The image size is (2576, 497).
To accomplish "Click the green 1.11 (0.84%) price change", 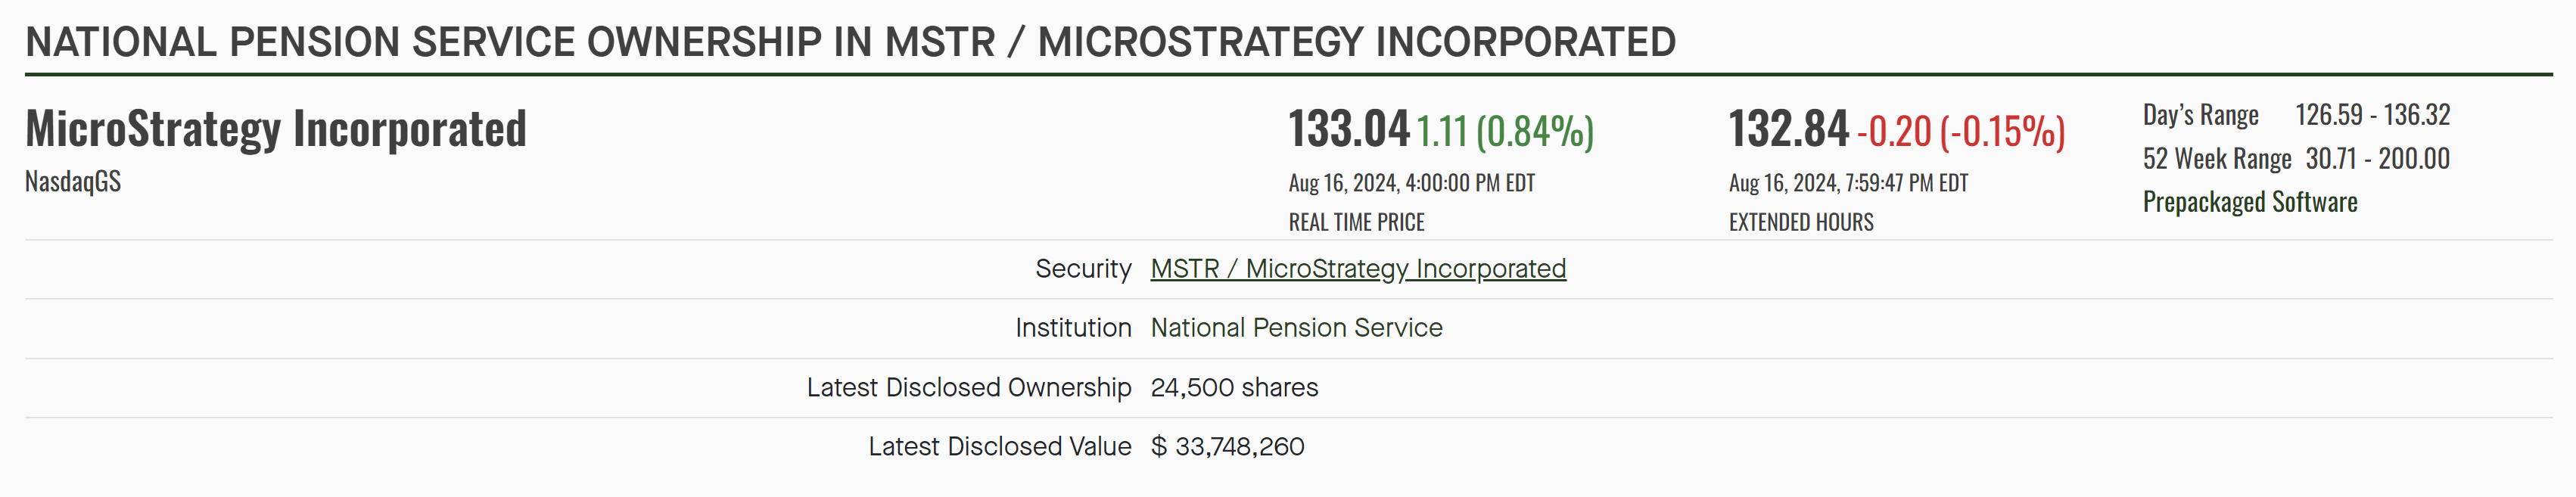I will point(1505,131).
